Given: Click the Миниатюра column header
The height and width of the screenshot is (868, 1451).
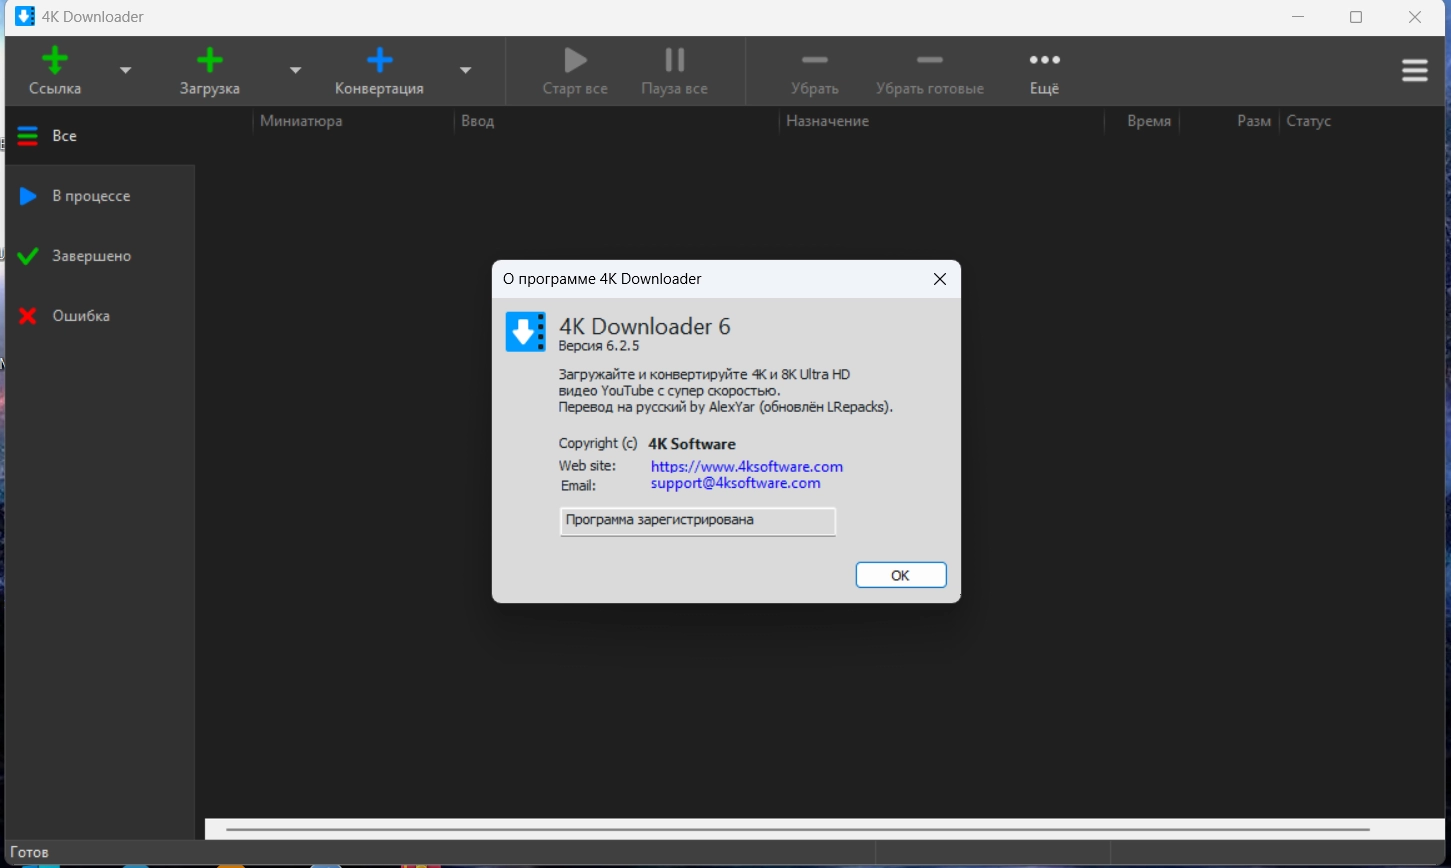Looking at the screenshot, I should tap(301, 121).
